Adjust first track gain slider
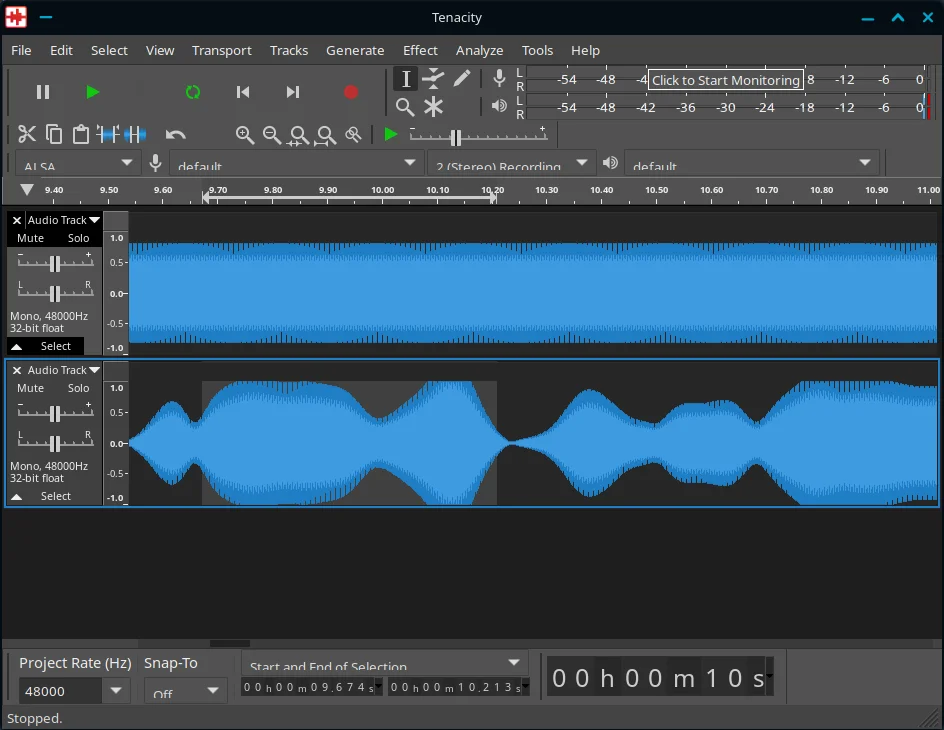 pyautogui.click(x=55, y=263)
